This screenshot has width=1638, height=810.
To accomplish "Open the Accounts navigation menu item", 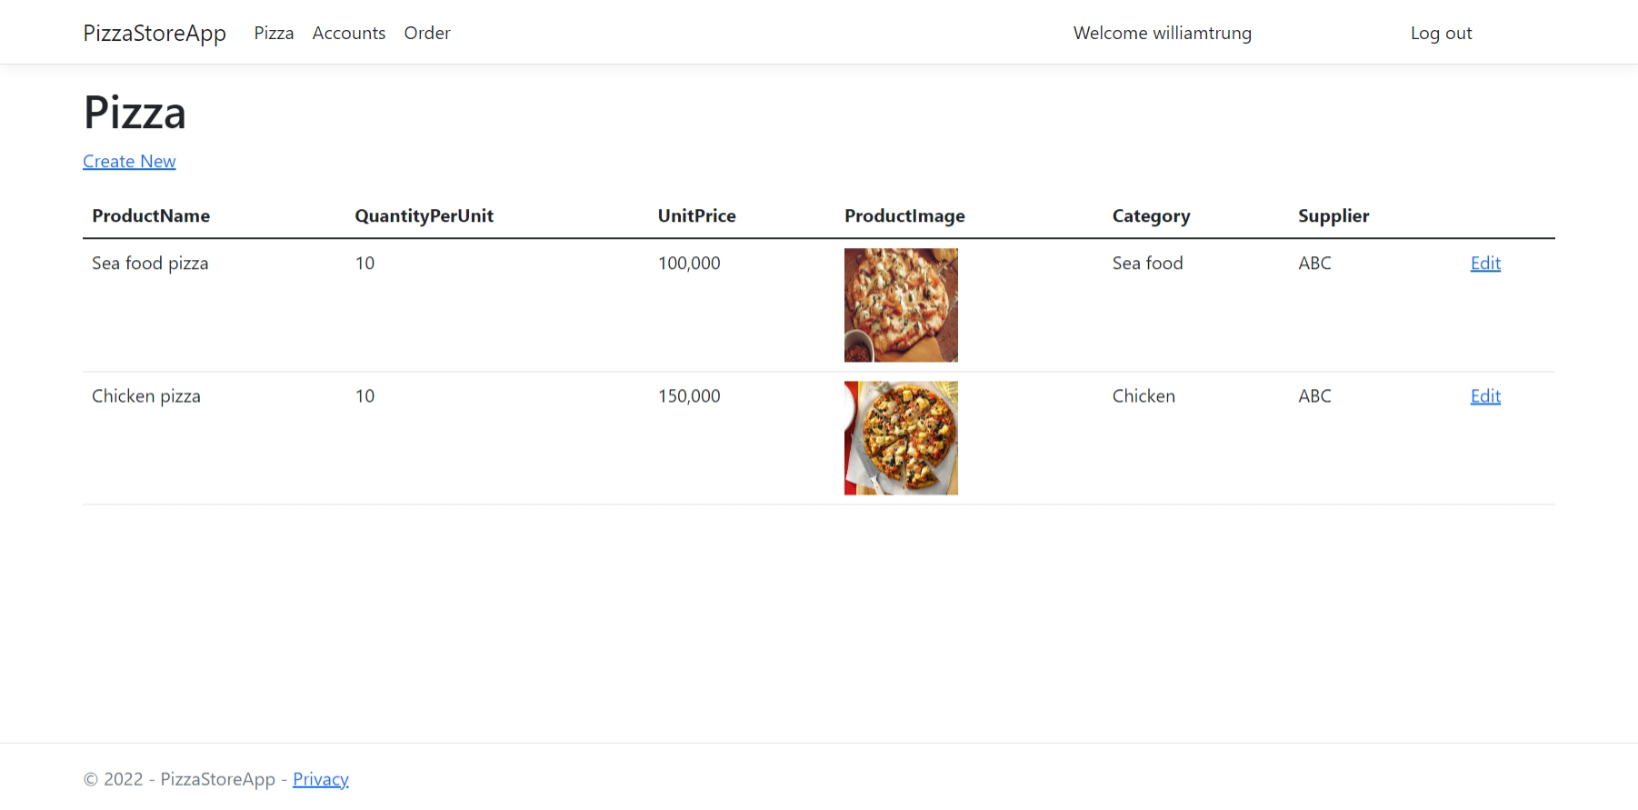I will [x=348, y=32].
